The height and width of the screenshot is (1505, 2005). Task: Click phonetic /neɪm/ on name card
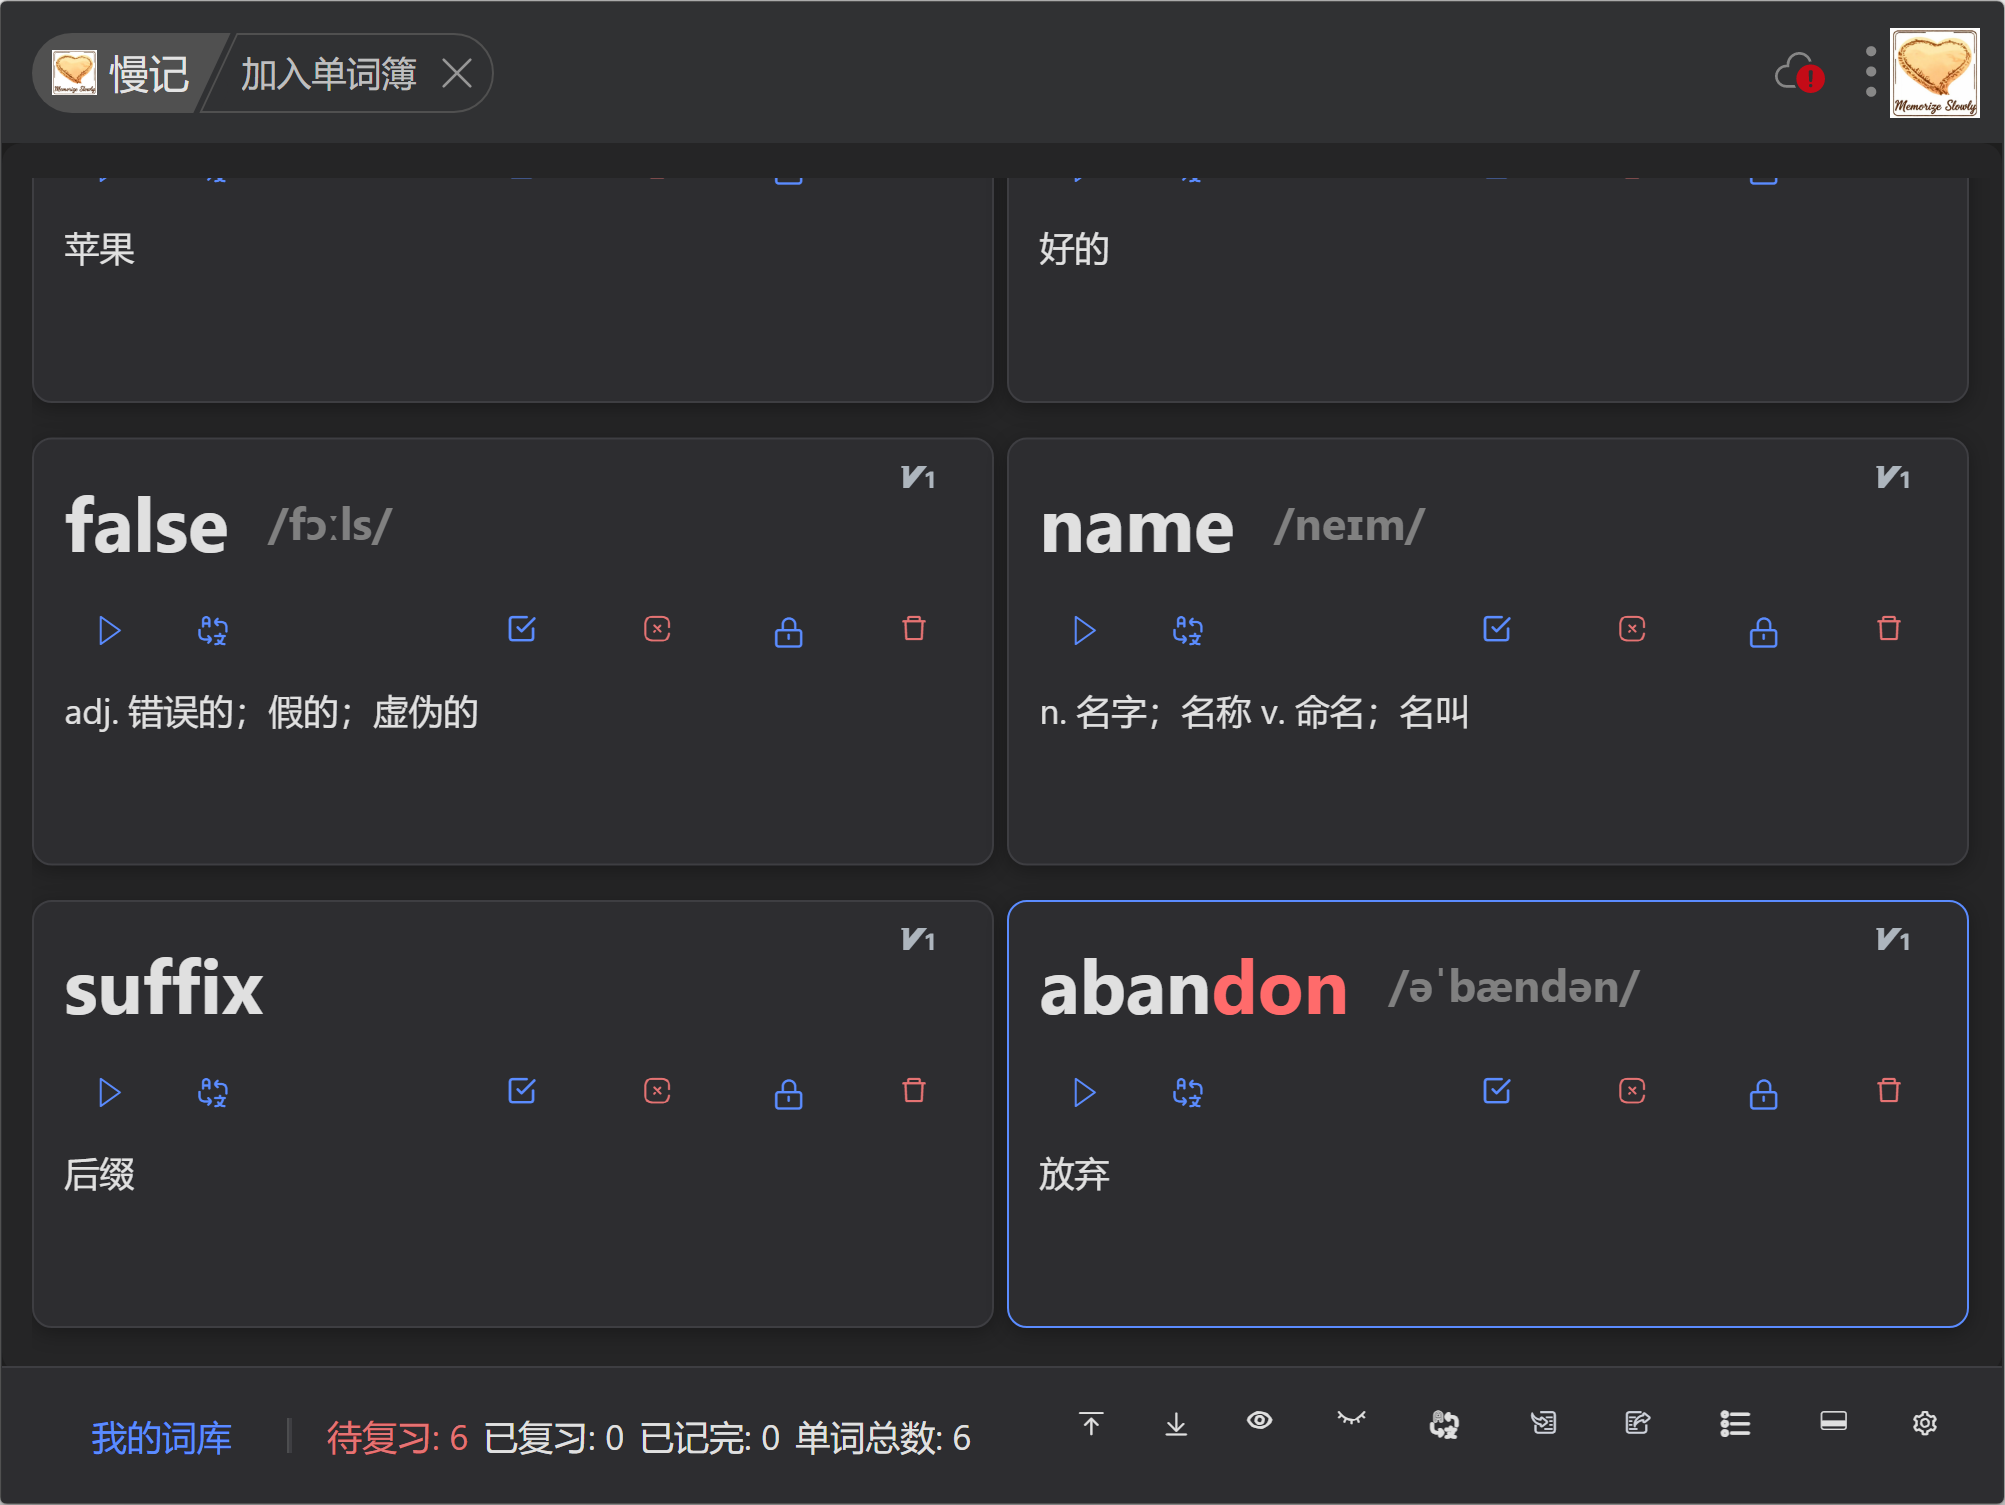point(1349,525)
